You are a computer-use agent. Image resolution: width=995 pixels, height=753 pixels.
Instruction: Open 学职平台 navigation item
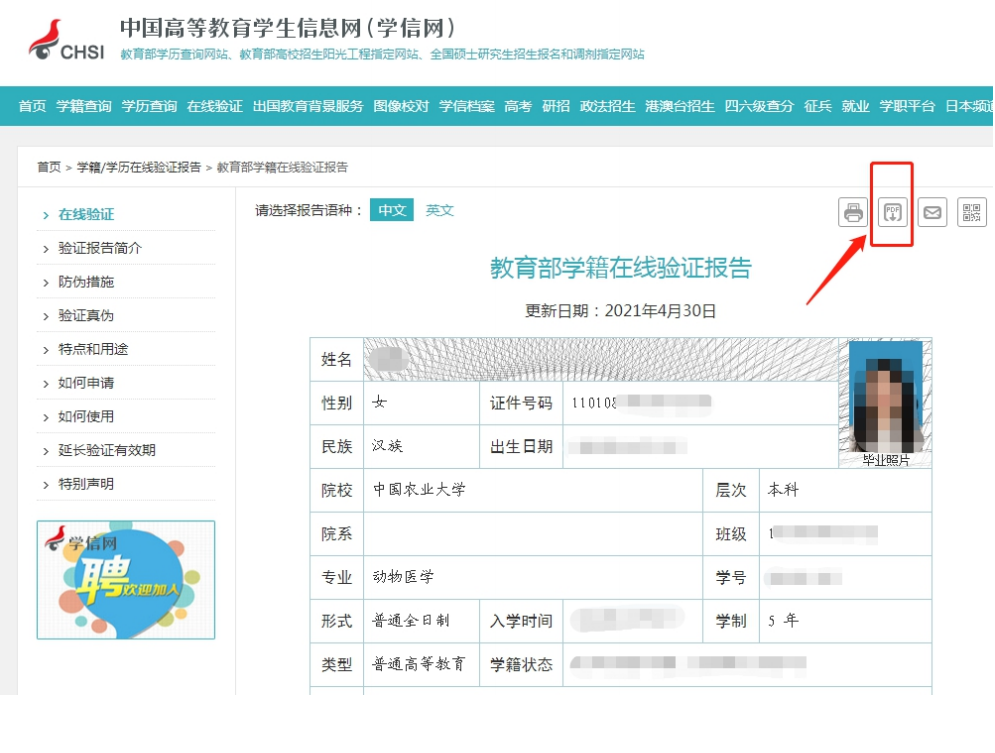coord(907,106)
